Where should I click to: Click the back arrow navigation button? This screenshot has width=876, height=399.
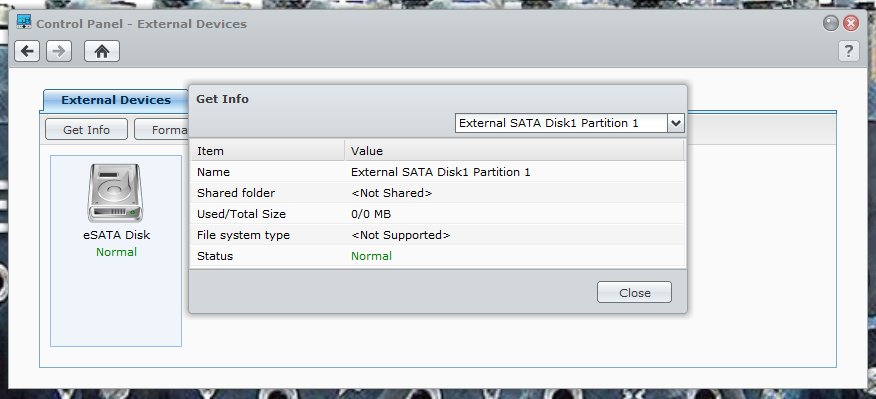27,51
